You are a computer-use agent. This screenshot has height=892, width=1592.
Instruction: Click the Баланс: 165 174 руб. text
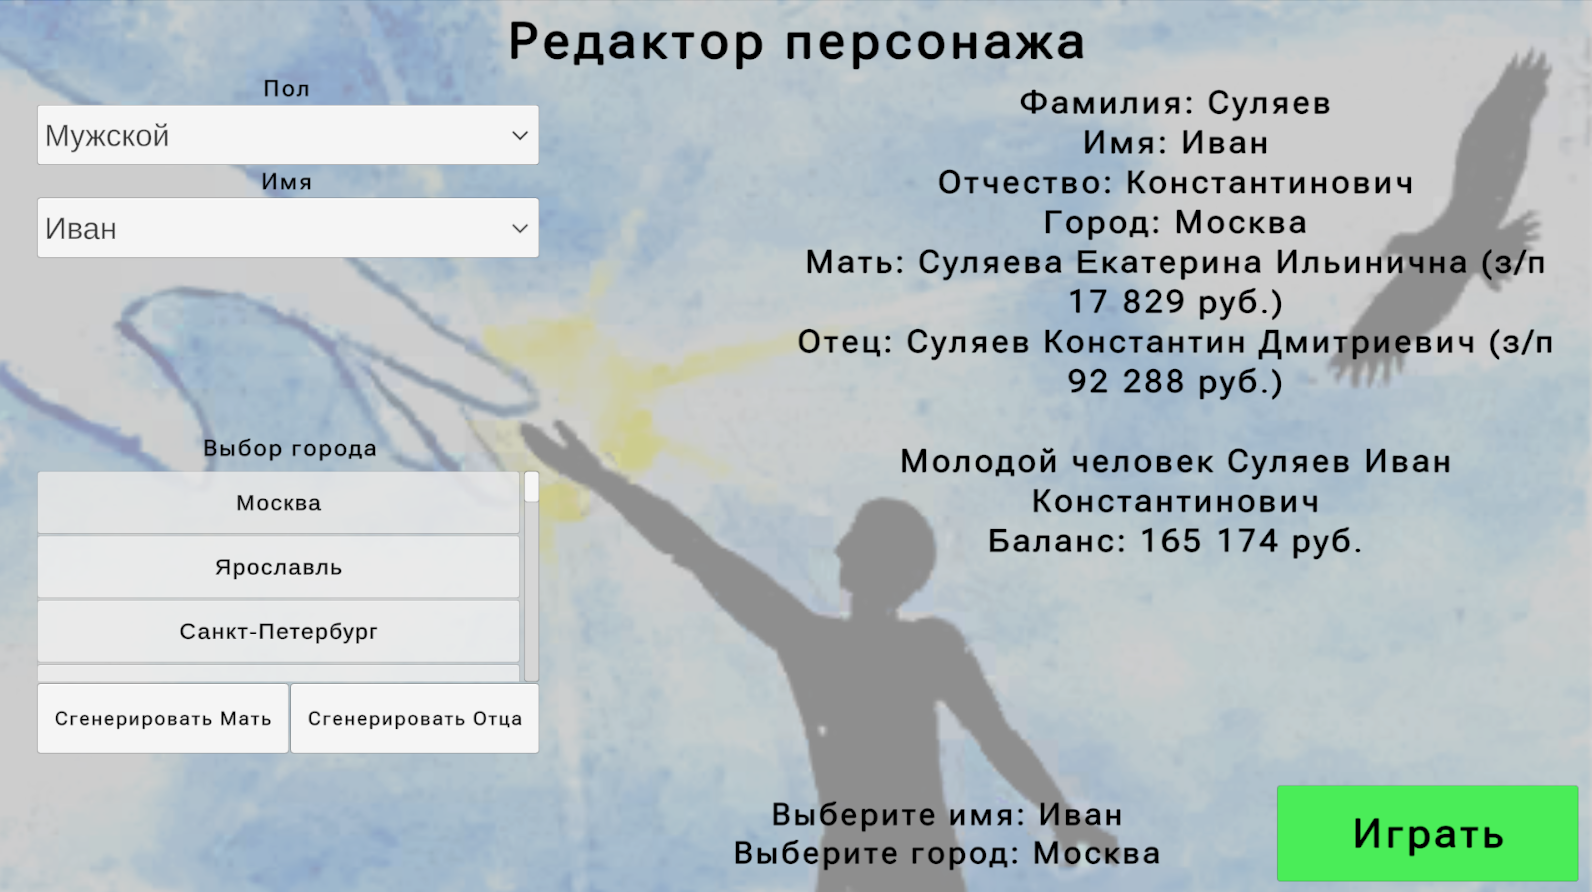1175,541
